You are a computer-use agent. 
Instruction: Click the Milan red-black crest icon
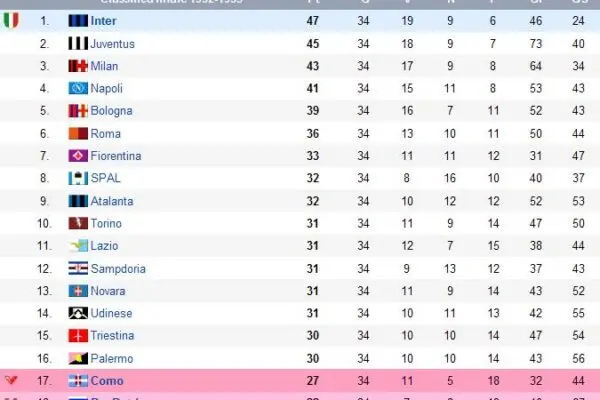tap(78, 66)
